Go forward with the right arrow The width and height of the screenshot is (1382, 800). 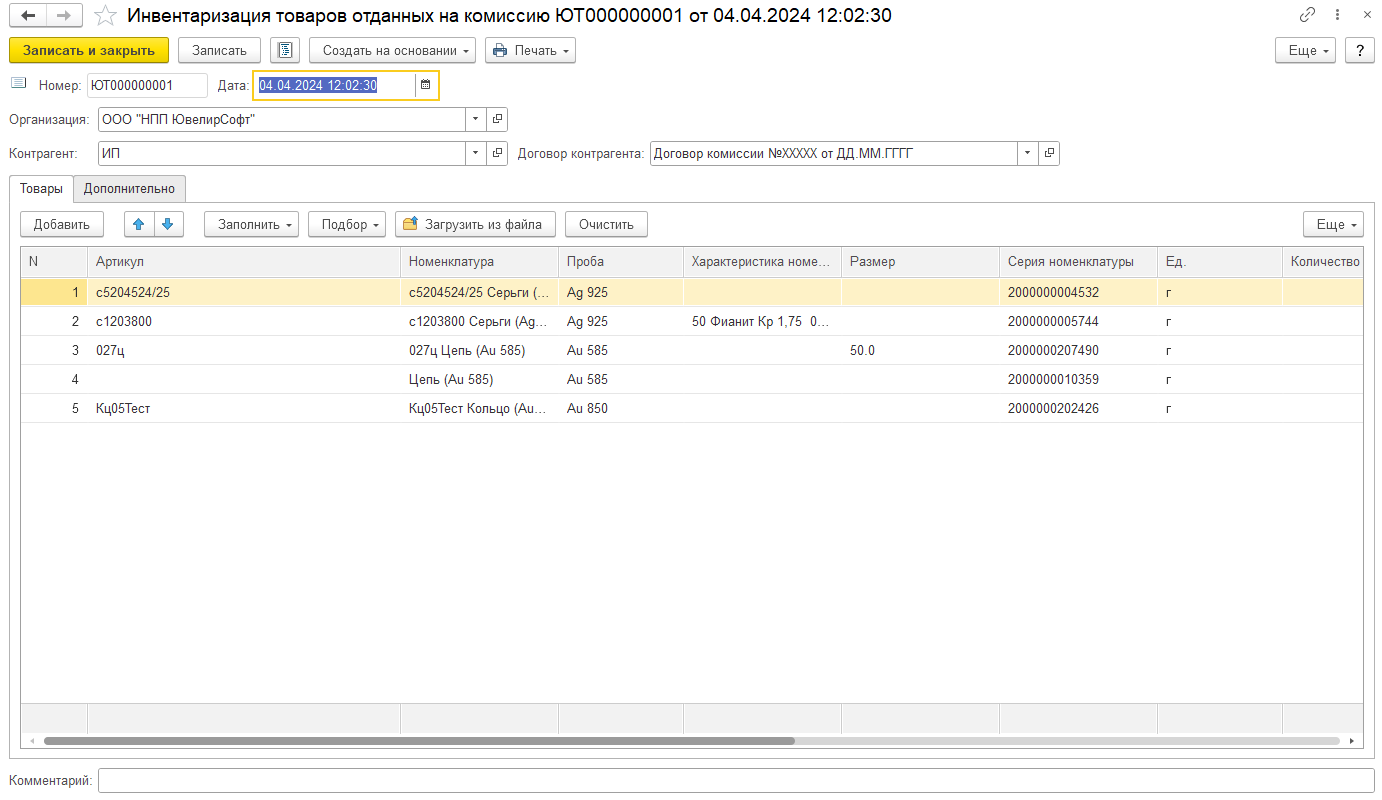coord(64,15)
